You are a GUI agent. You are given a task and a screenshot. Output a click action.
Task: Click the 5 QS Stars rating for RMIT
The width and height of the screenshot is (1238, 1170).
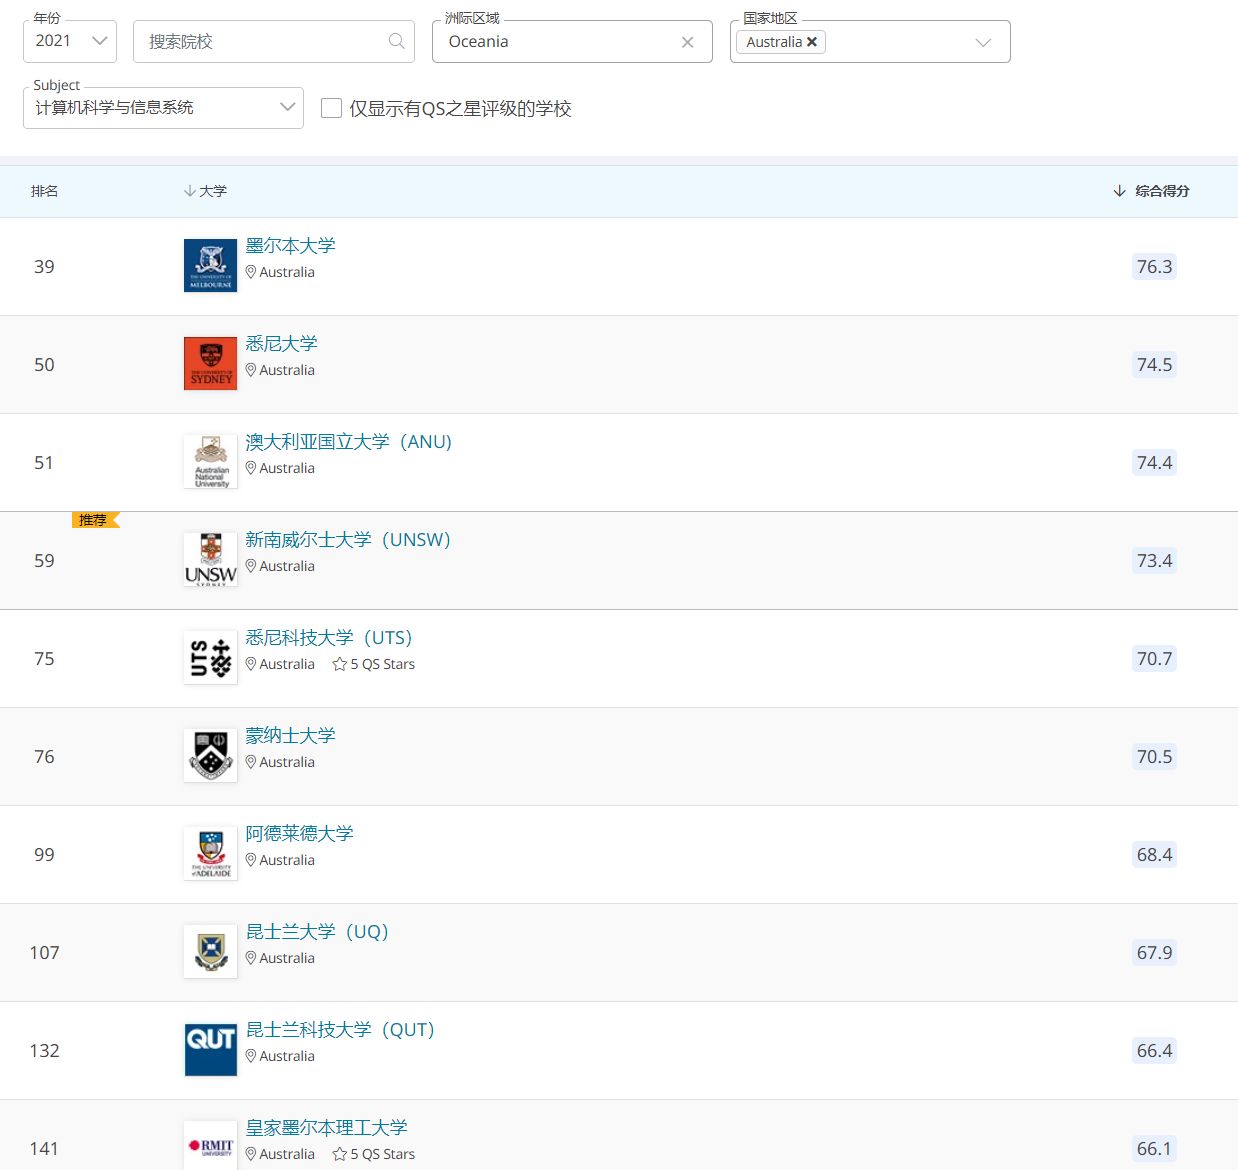click(x=373, y=1154)
